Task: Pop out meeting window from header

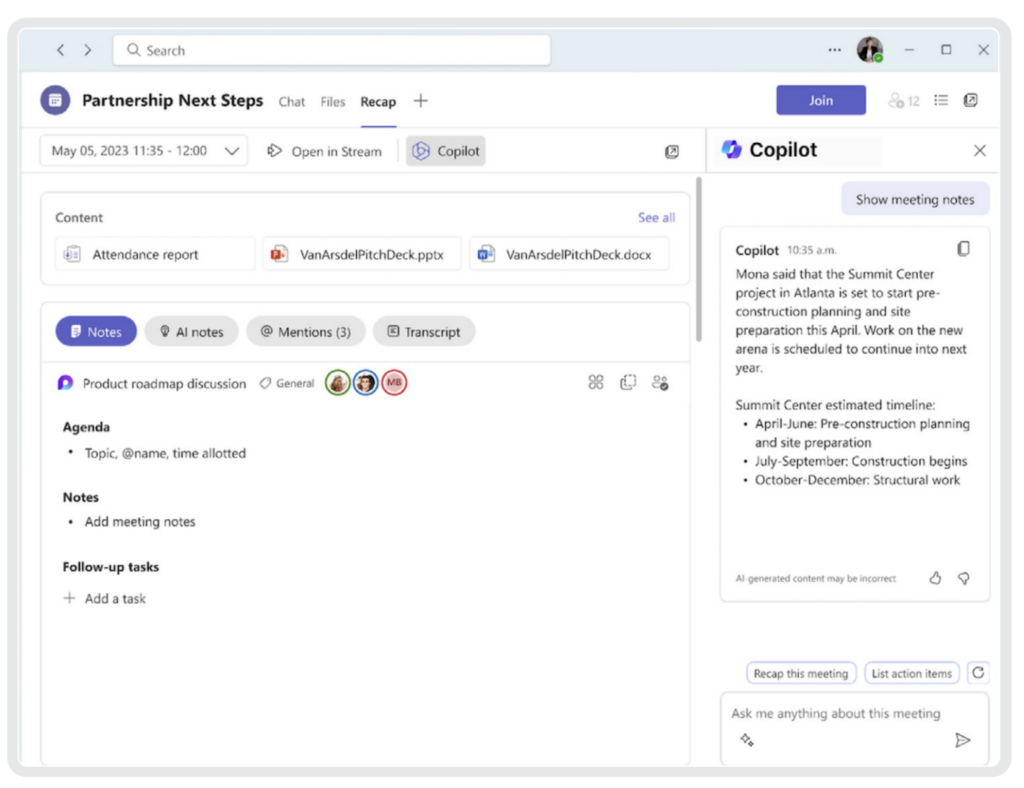Action: pos(971,100)
